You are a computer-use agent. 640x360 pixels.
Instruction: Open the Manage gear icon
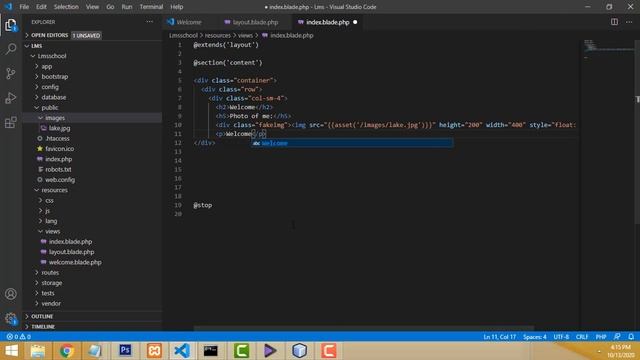coord(11,318)
